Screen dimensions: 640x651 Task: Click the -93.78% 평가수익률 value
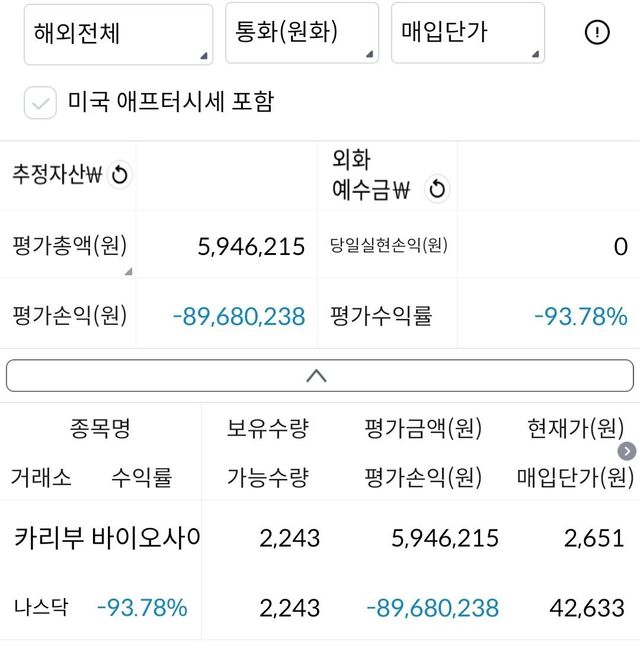coord(580,317)
